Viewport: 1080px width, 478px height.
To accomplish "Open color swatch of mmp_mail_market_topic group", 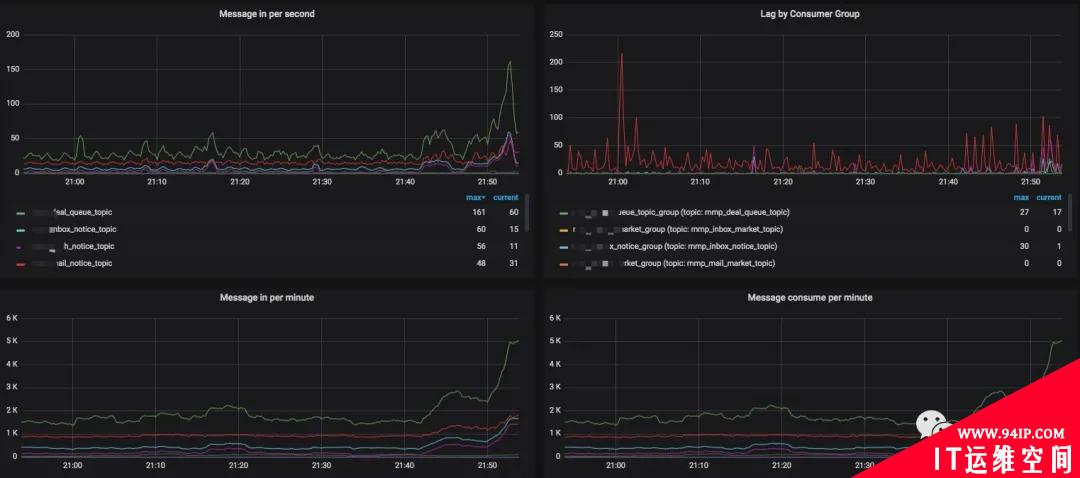I will 564,264.
